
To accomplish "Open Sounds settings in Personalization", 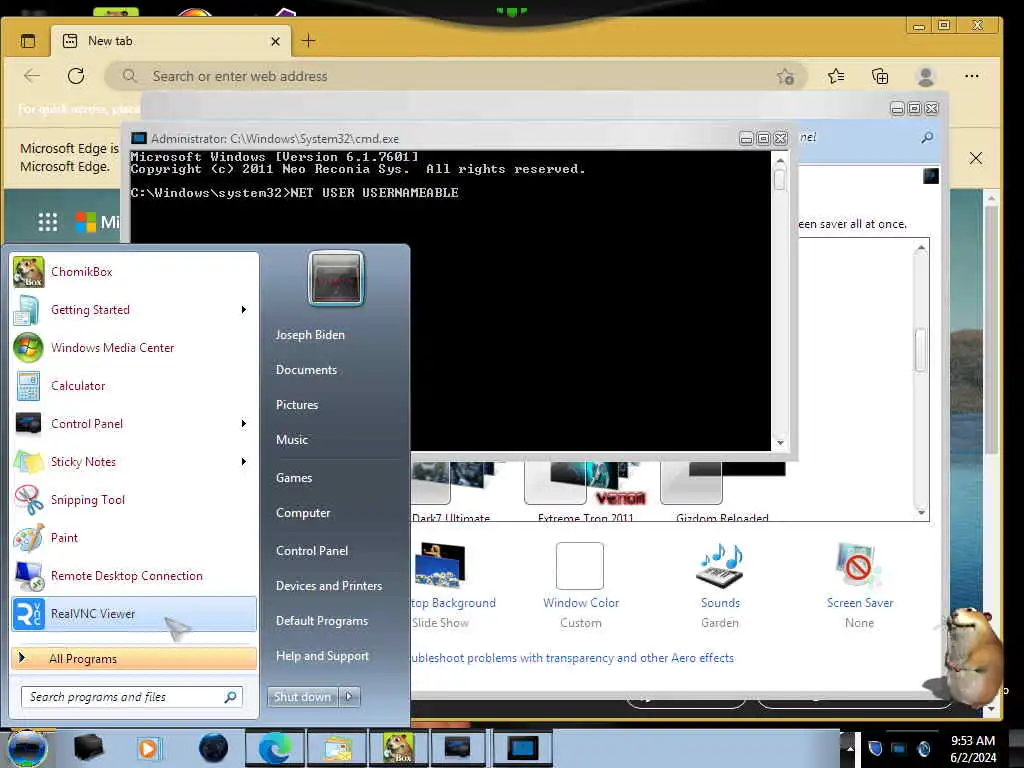I will pos(720,585).
